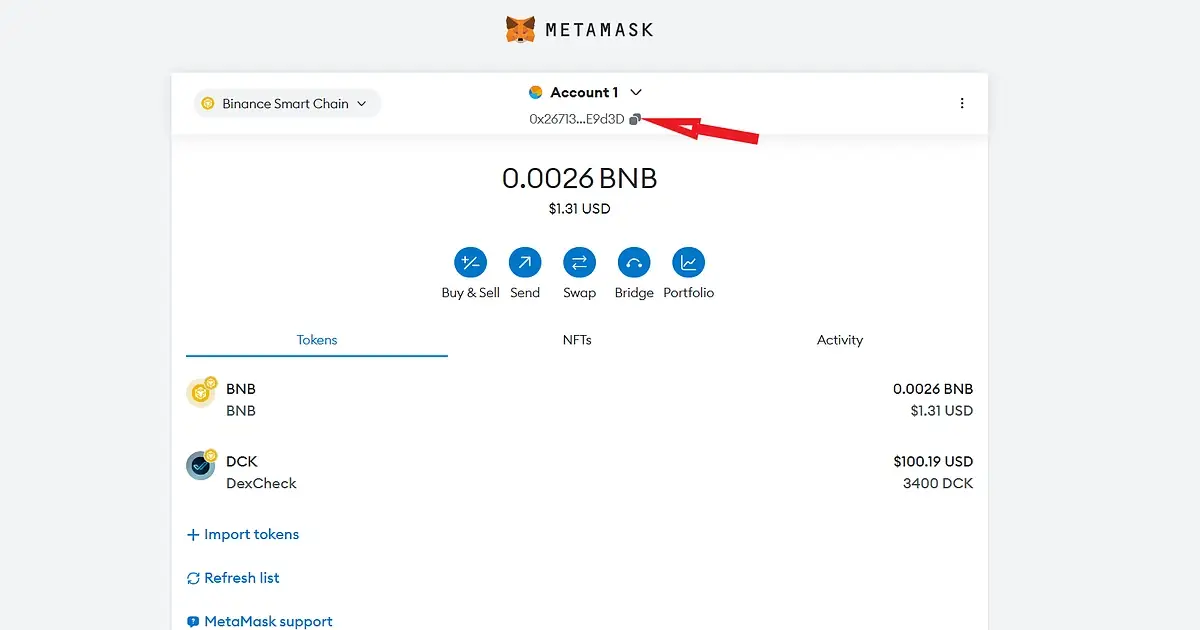Open the Swap feature icon
The image size is (1200, 630).
point(579,264)
